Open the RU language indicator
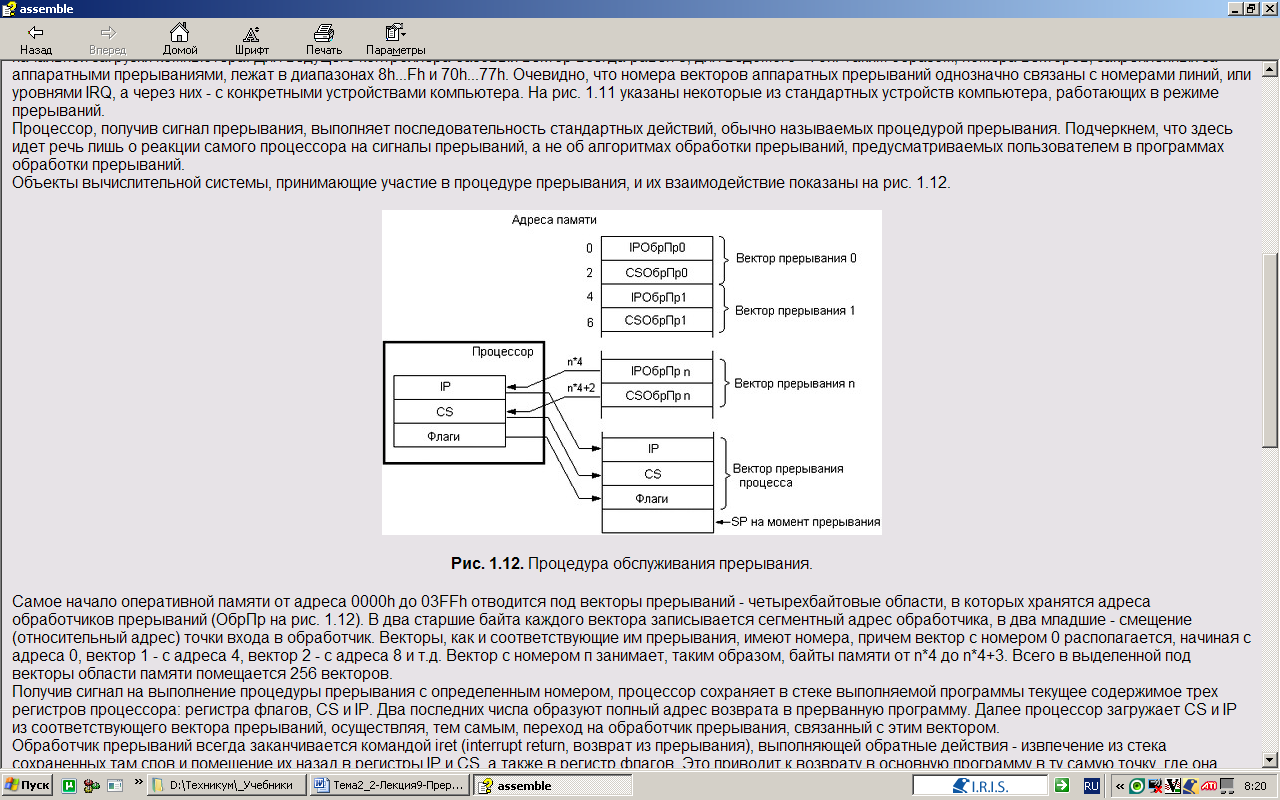This screenshot has height=800, width=1280. click(x=1093, y=786)
